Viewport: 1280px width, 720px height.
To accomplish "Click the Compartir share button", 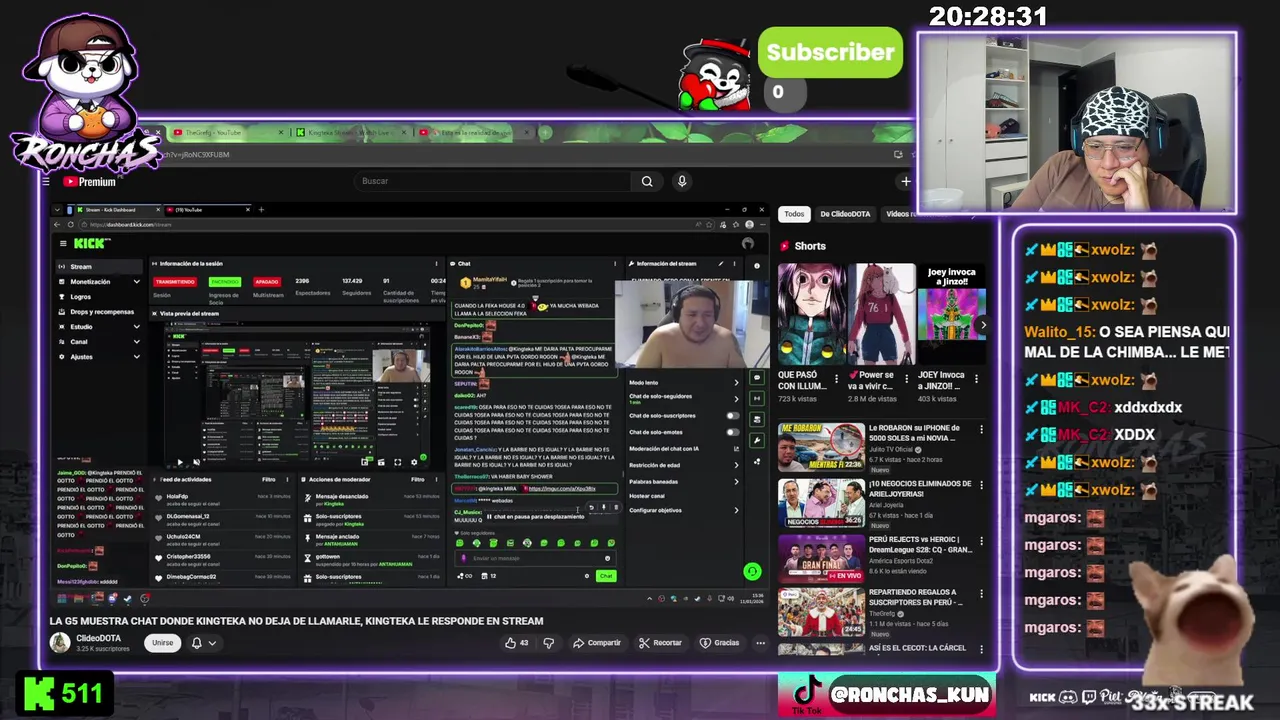I will click(x=597, y=643).
